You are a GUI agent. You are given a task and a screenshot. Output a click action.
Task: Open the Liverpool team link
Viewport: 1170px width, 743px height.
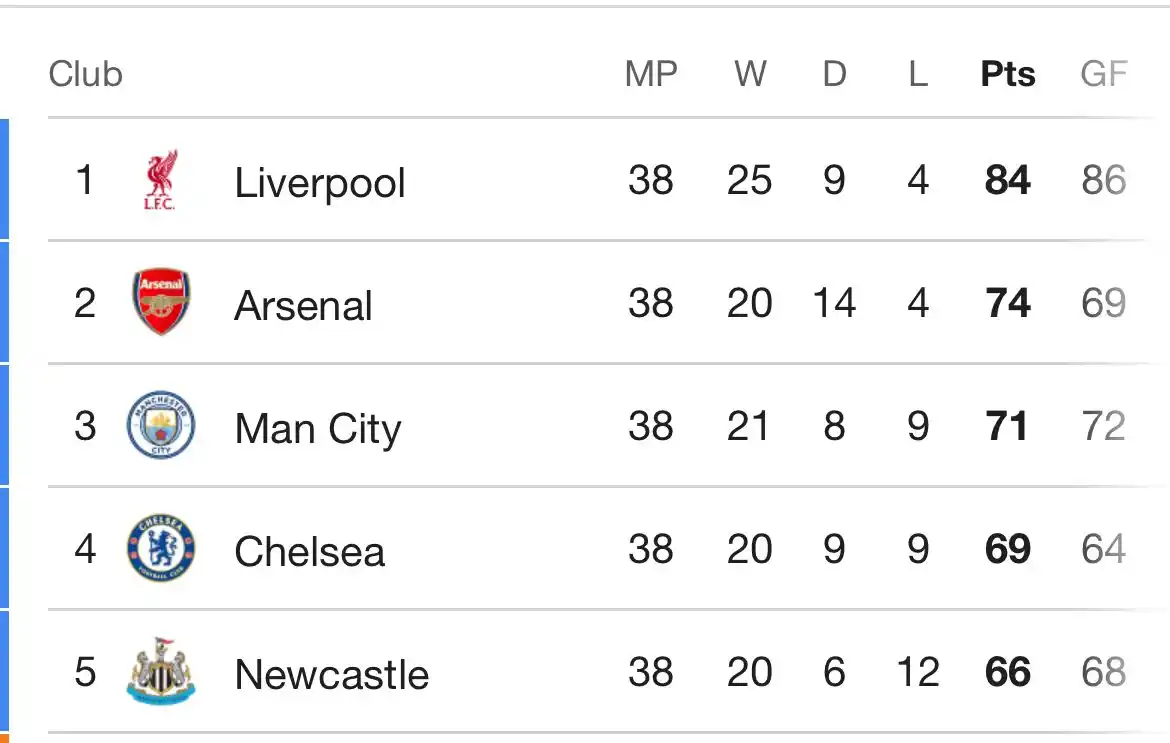tap(320, 183)
